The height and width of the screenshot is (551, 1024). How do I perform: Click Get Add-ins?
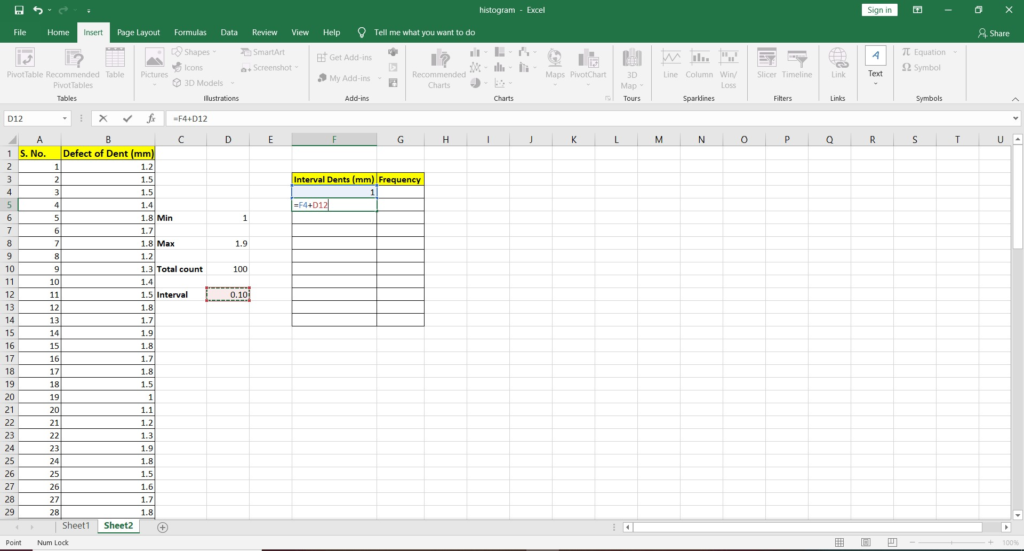click(344, 57)
